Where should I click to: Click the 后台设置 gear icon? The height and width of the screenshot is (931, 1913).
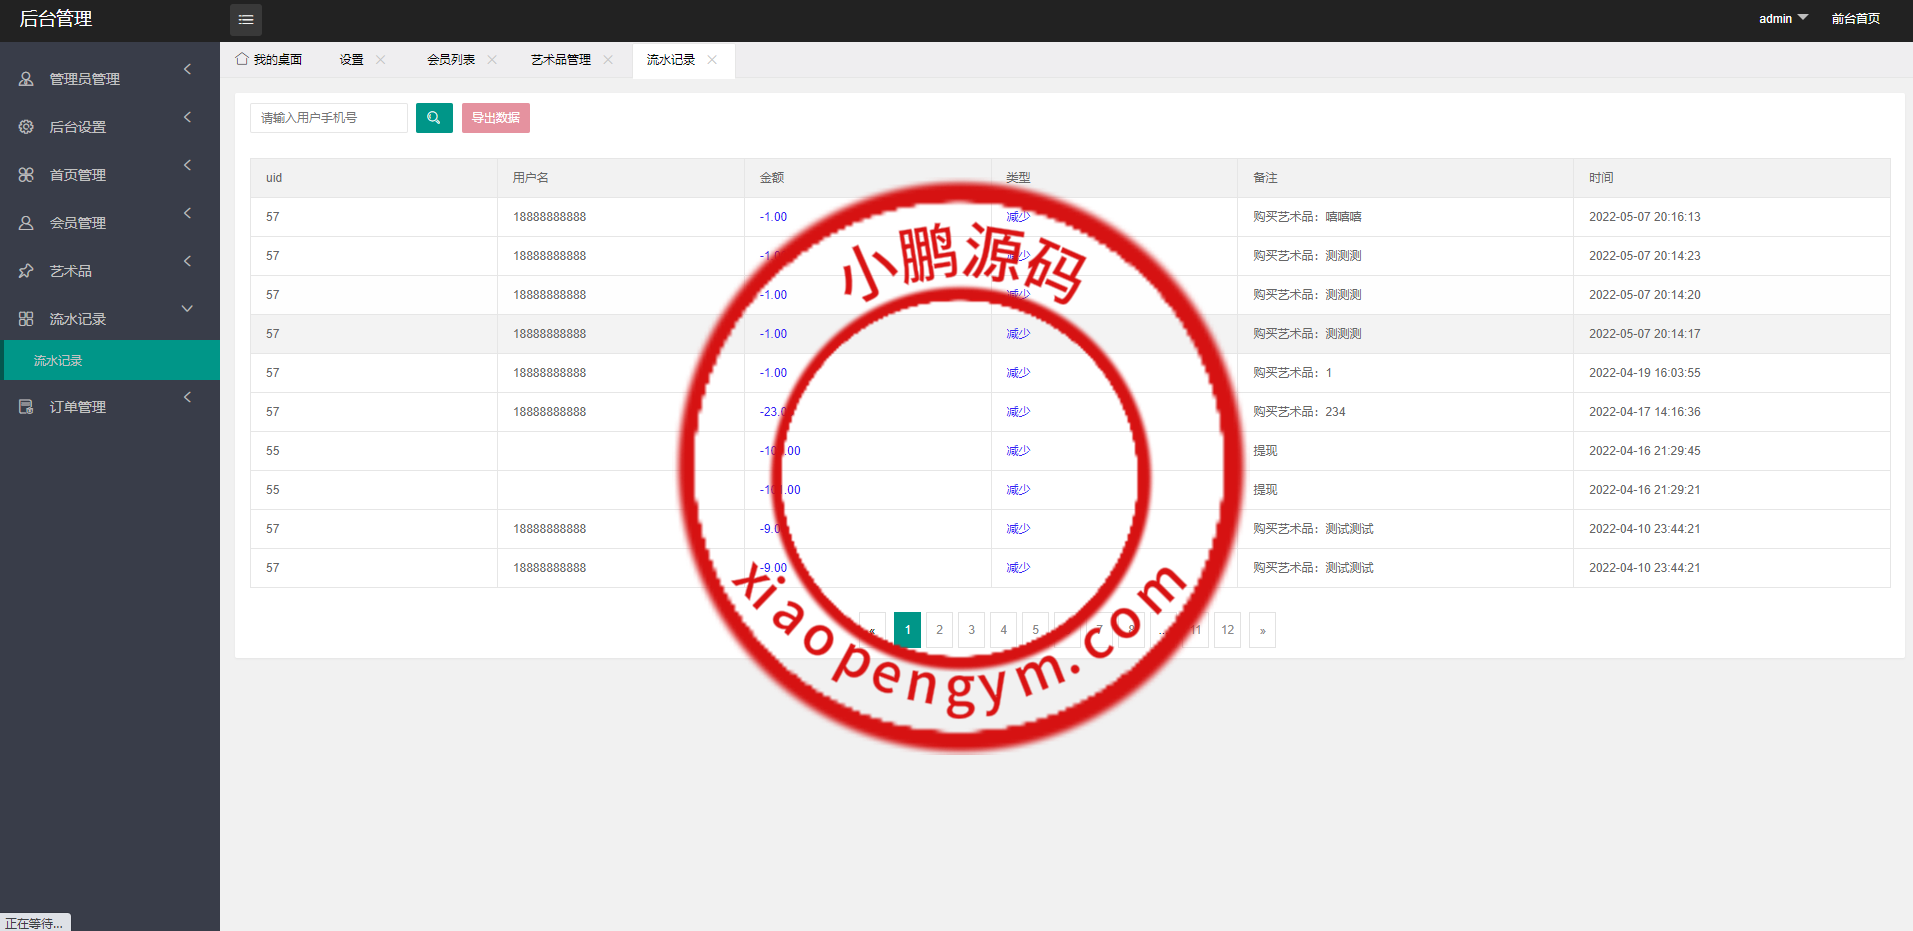click(26, 127)
